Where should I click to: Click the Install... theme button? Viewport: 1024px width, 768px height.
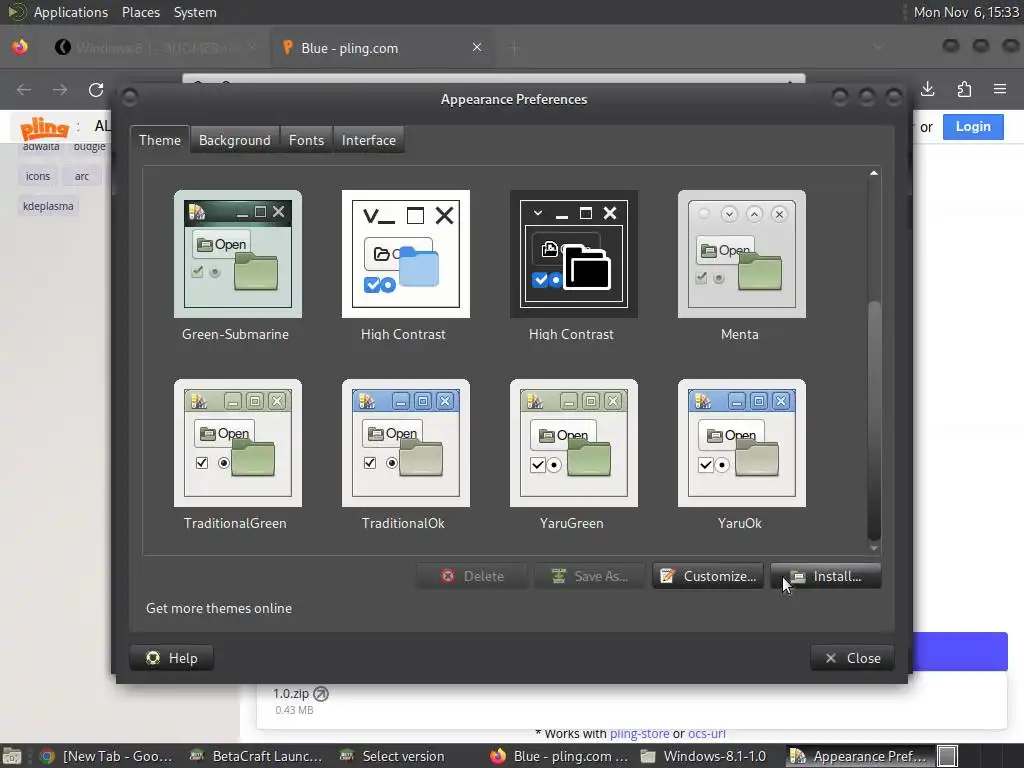coord(826,576)
